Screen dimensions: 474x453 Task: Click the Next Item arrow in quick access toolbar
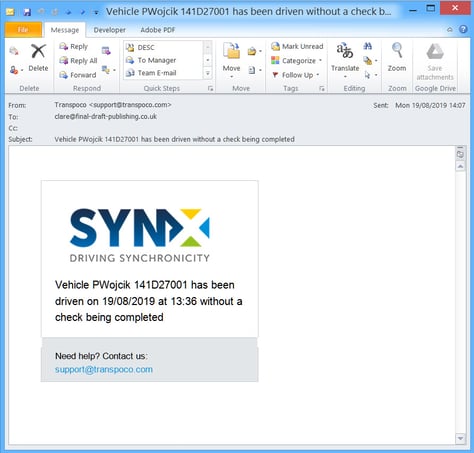[x=82, y=12]
